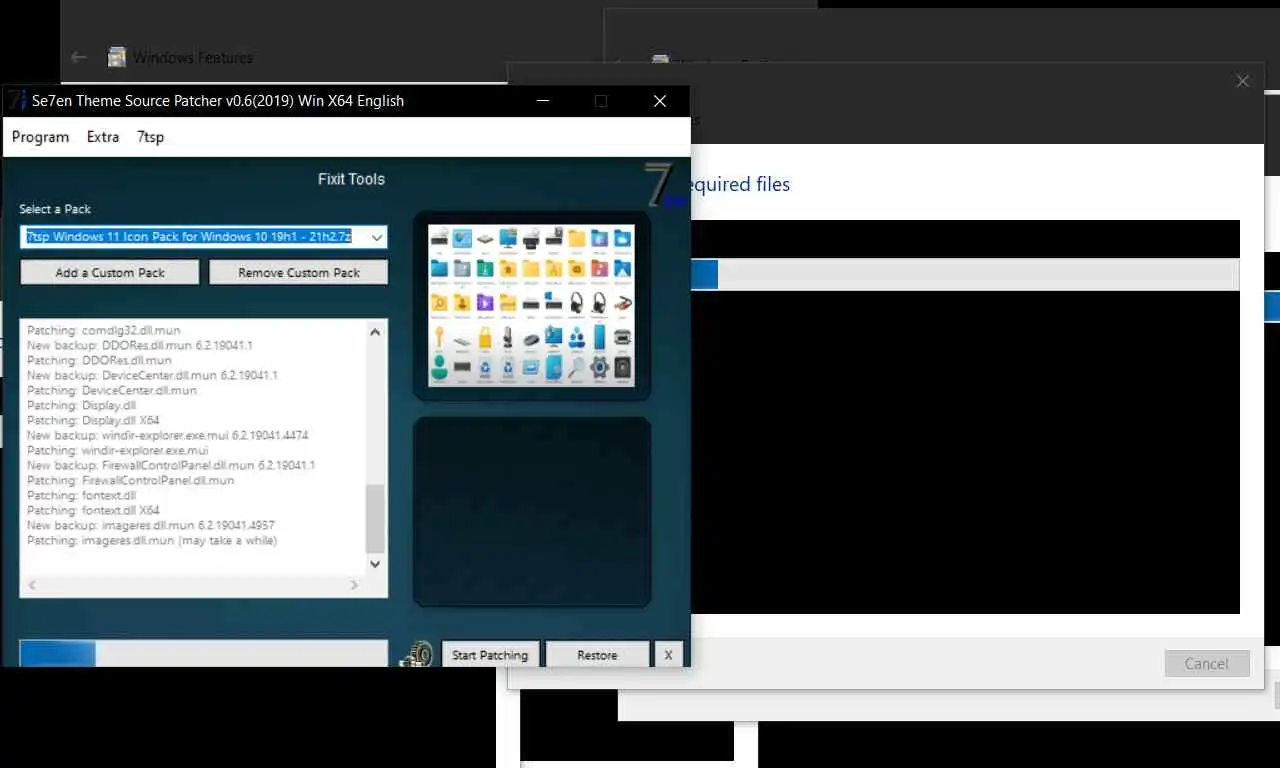Click the yellow padlock icon in pack preview
1280x768 pixels.
point(485,337)
